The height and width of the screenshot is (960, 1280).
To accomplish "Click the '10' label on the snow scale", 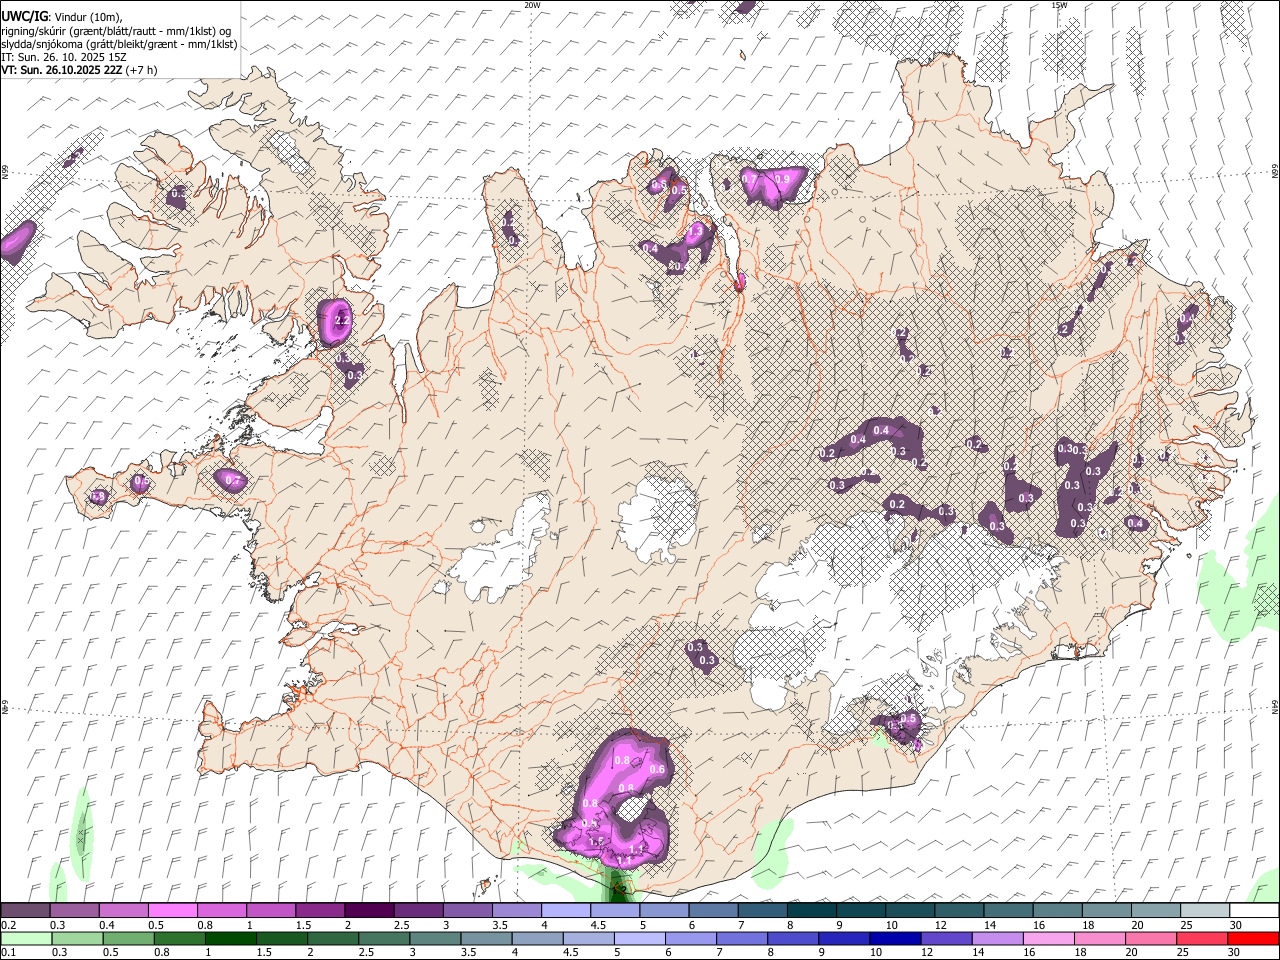I will point(892,925).
